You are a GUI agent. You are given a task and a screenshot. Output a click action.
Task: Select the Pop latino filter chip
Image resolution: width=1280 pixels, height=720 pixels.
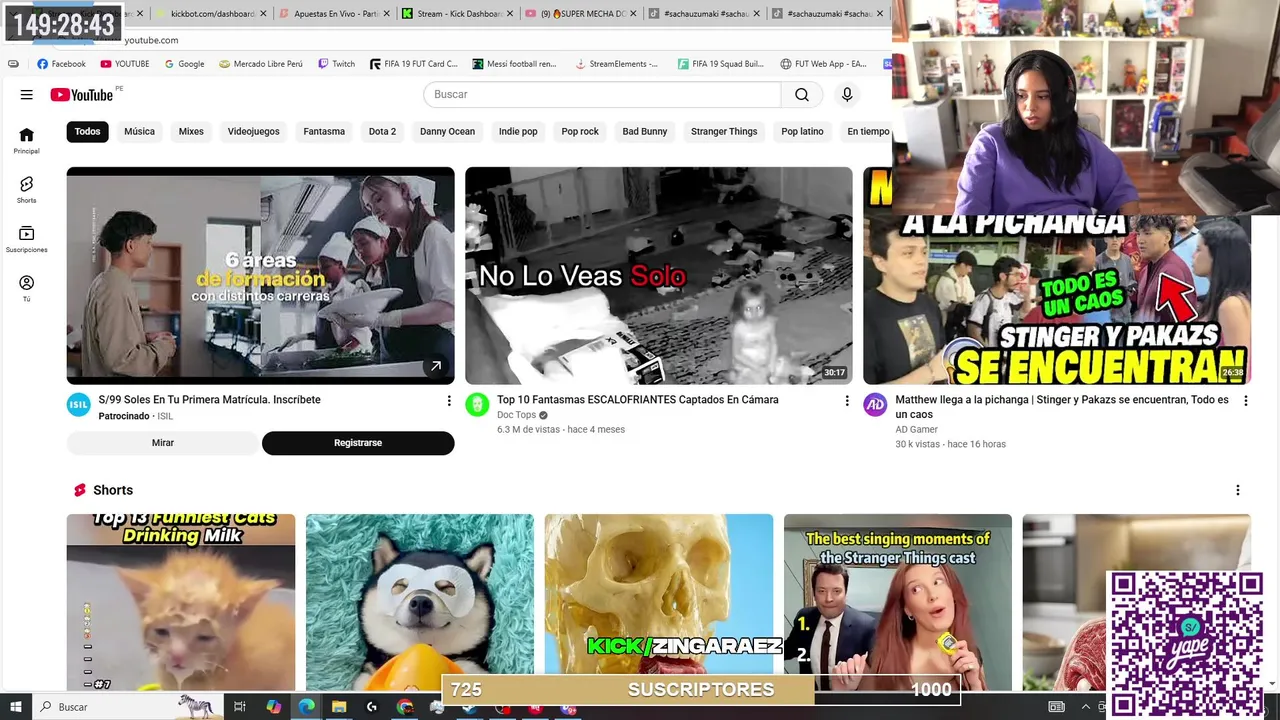pyautogui.click(x=802, y=131)
